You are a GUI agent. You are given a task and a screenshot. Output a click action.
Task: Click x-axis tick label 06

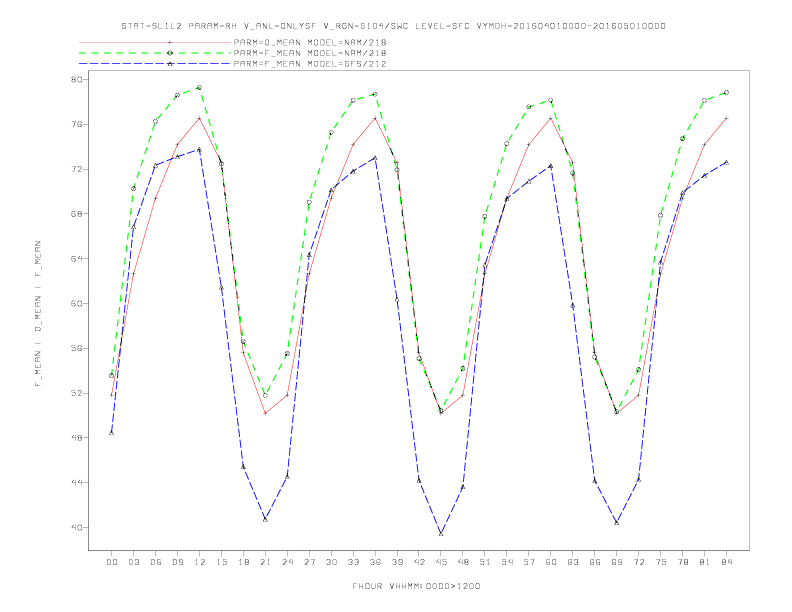(156, 562)
